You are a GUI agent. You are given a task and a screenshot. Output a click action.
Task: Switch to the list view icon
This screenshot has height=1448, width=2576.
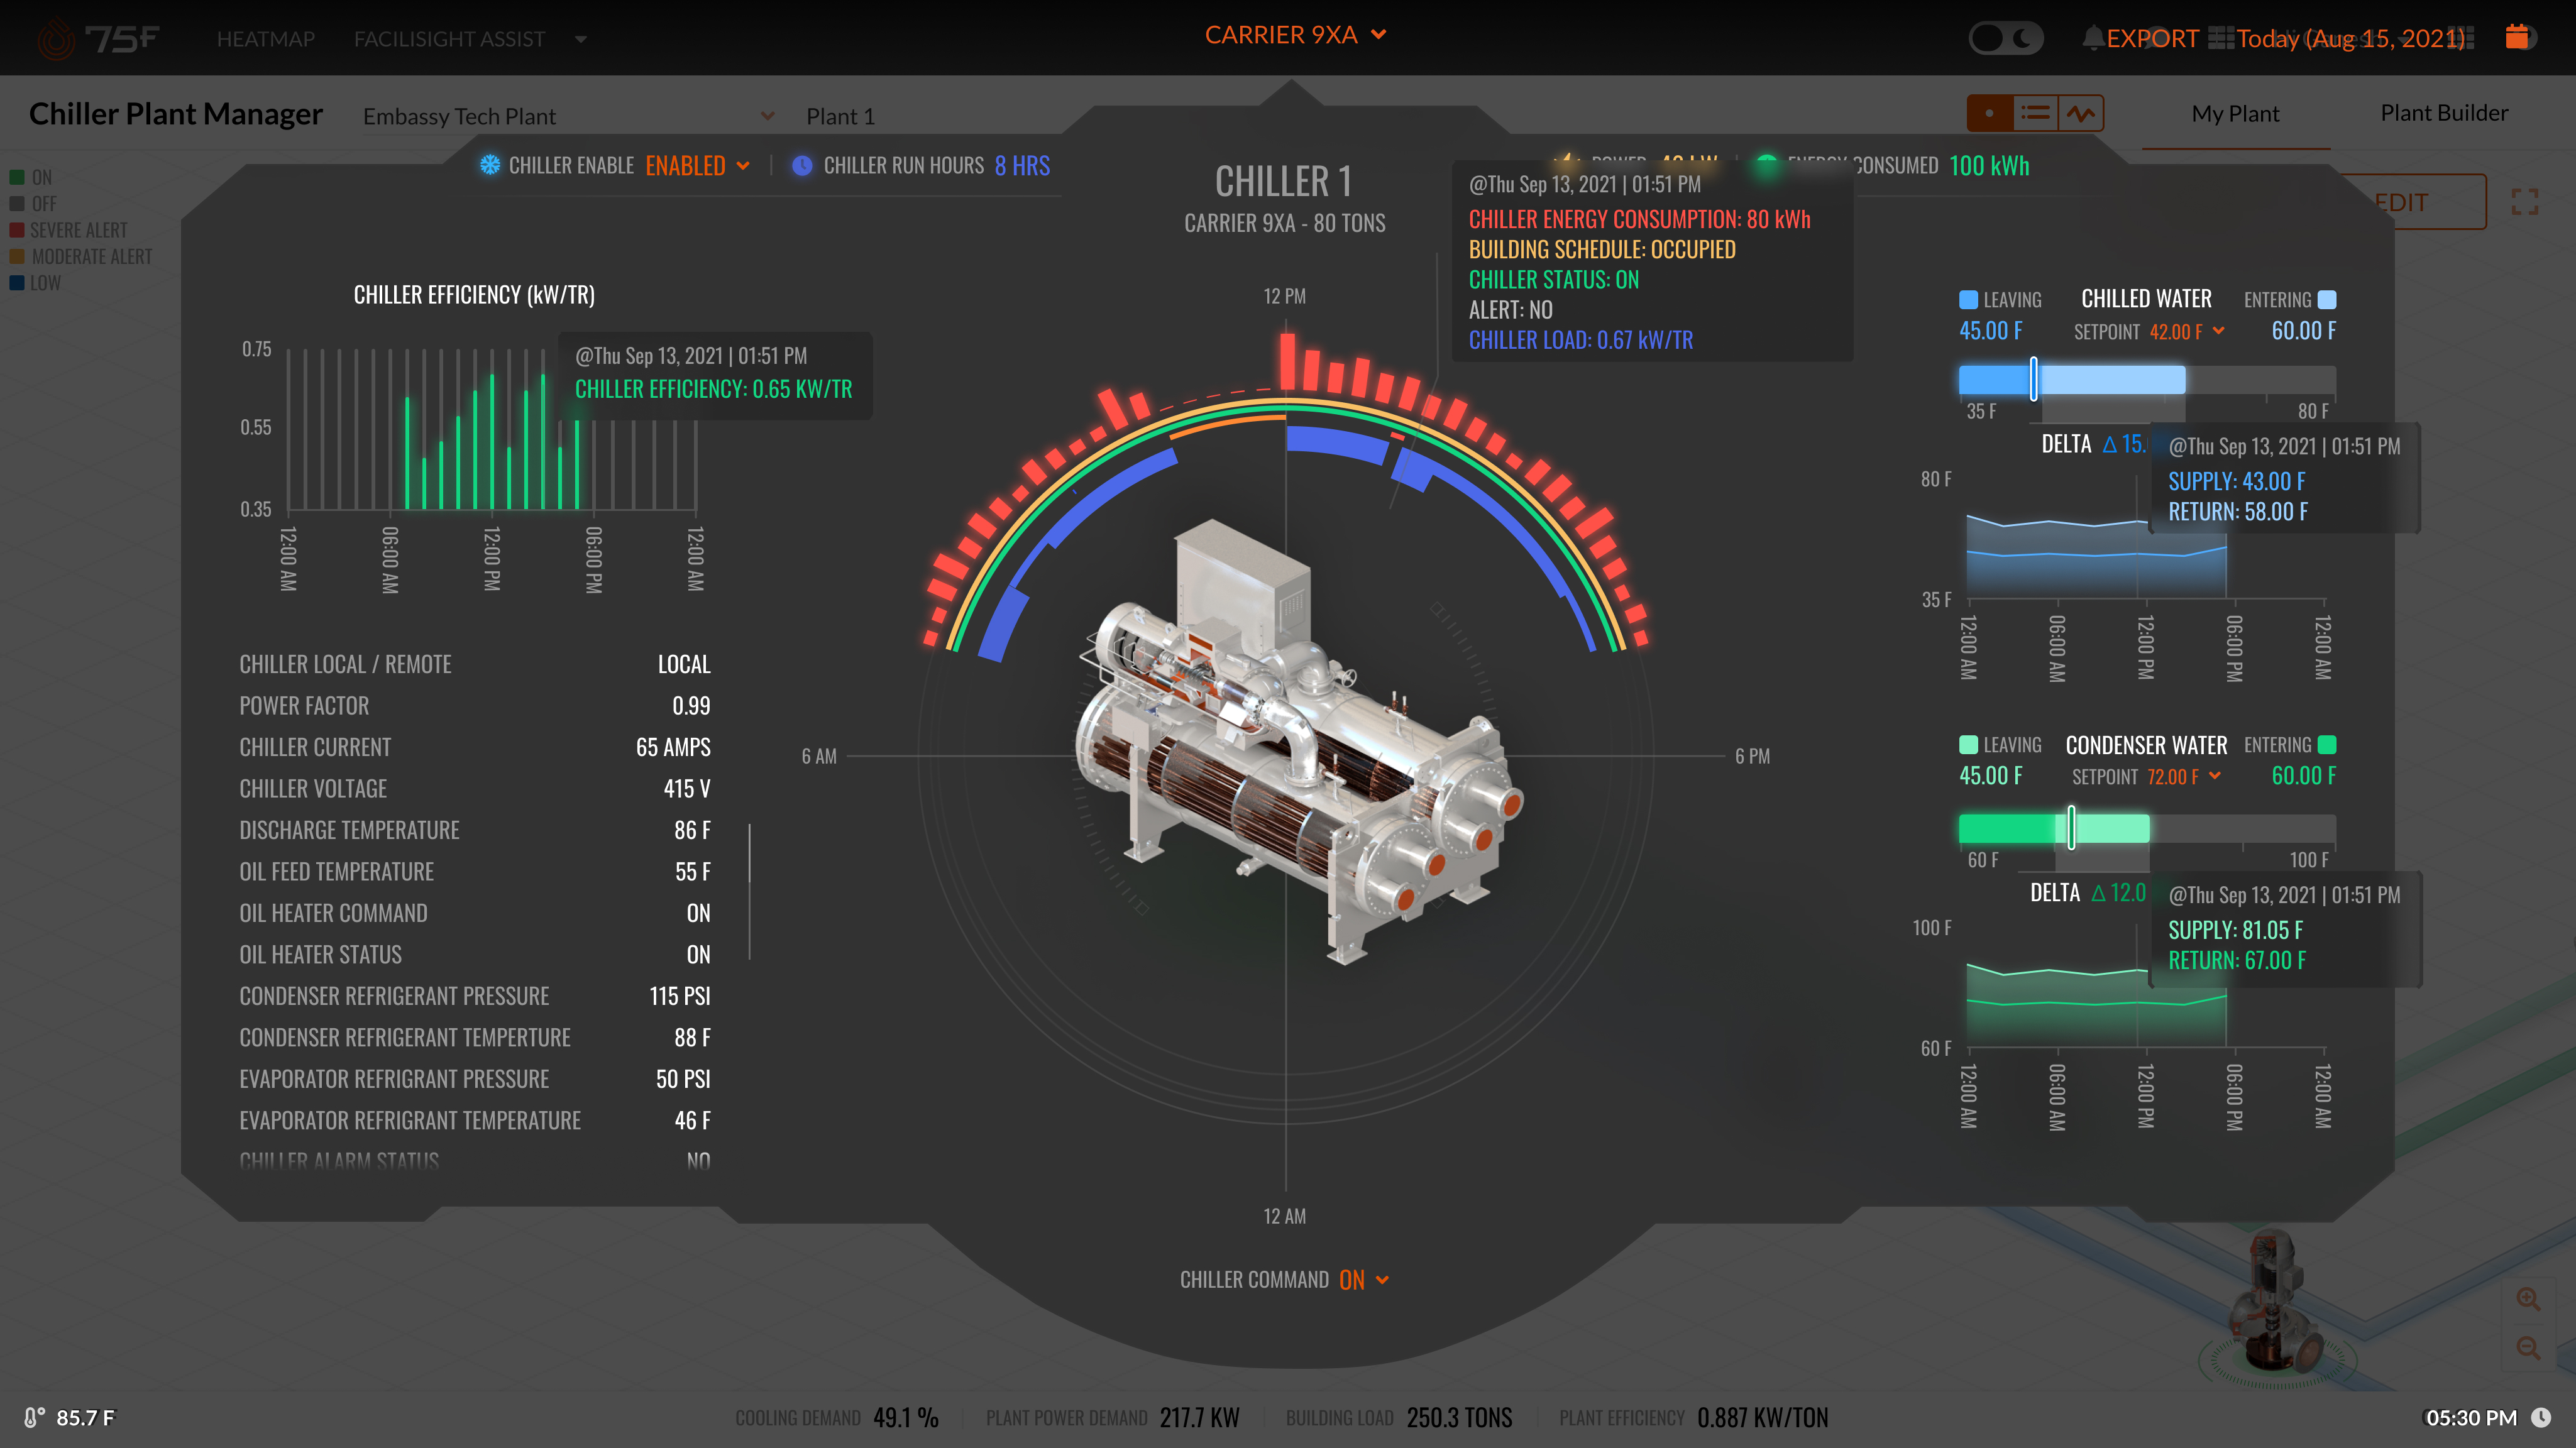2035,114
